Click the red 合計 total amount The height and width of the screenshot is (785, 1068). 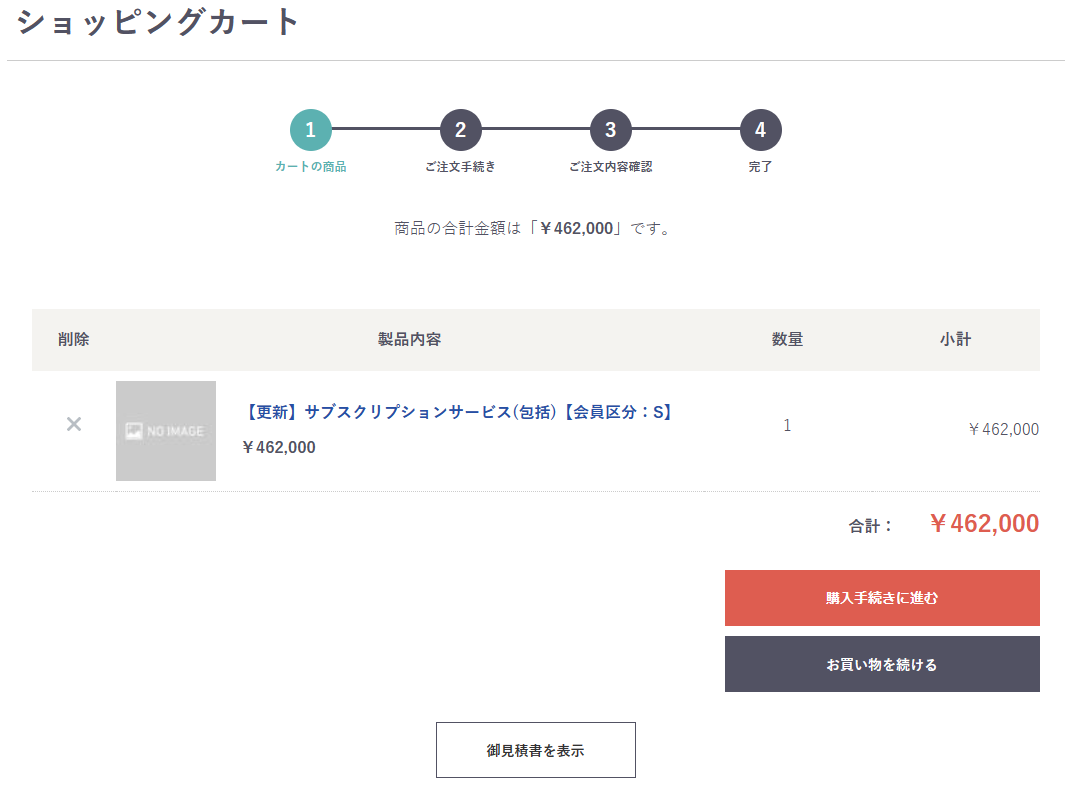(x=984, y=524)
